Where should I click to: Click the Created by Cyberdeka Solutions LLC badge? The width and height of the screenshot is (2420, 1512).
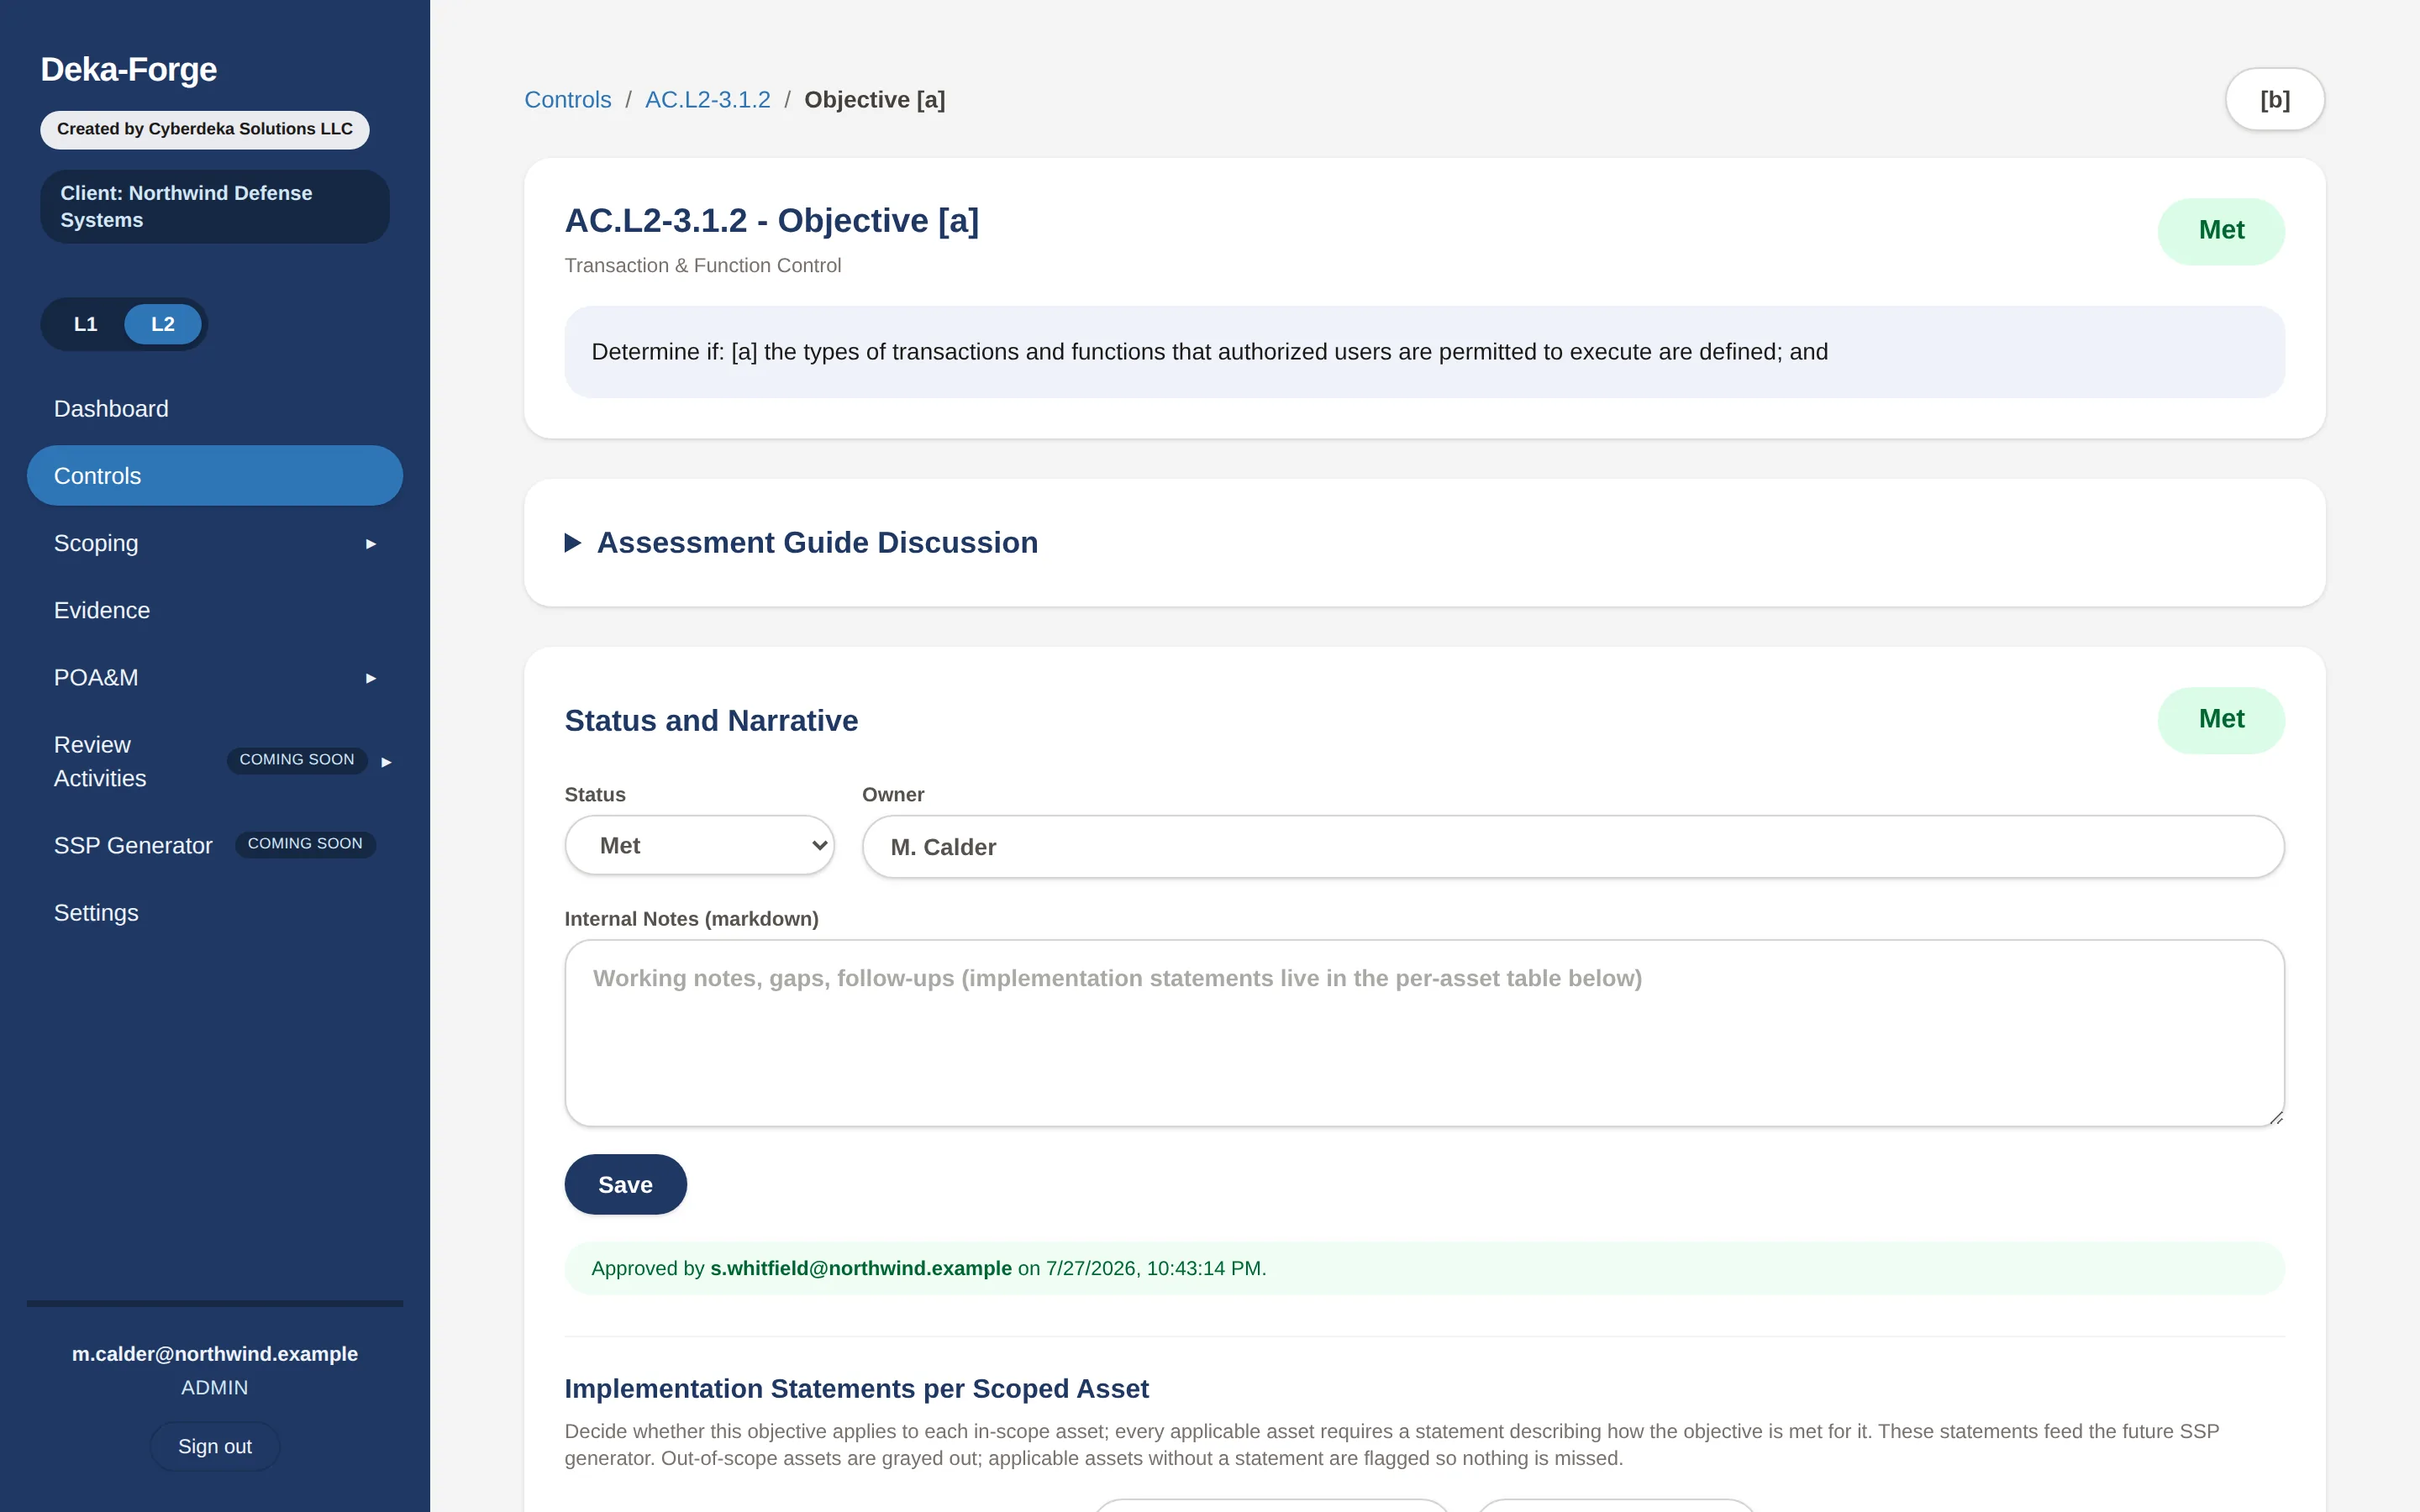coord(205,130)
